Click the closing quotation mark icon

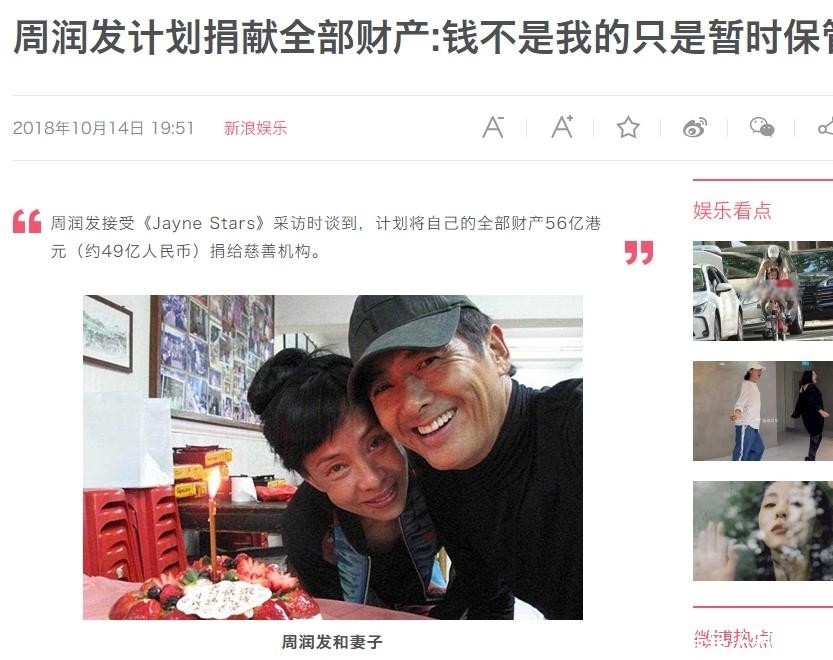click(639, 252)
